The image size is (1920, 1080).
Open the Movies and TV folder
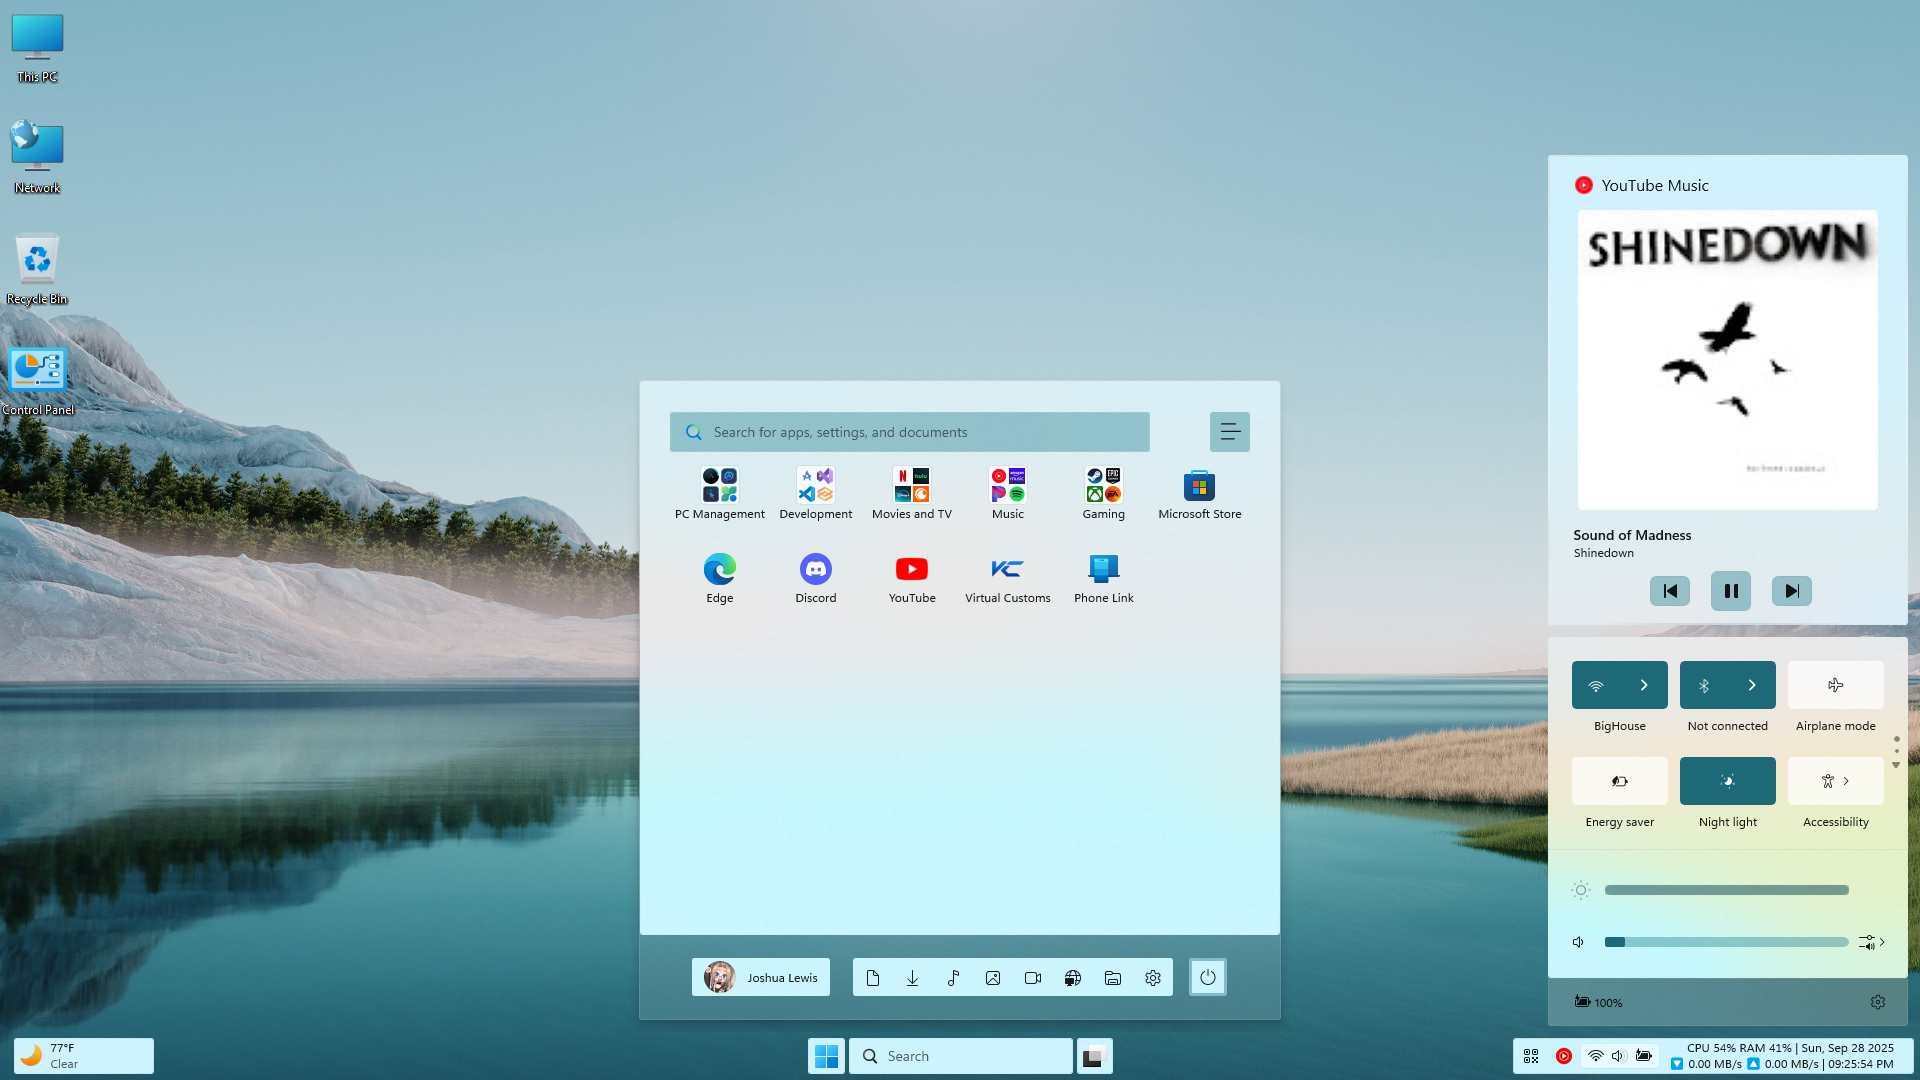pyautogui.click(x=911, y=493)
